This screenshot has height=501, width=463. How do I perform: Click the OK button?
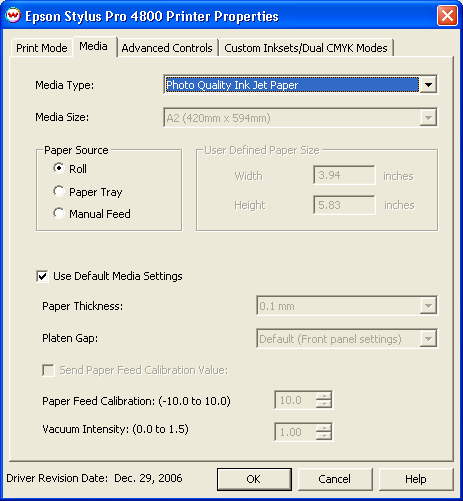(254, 479)
